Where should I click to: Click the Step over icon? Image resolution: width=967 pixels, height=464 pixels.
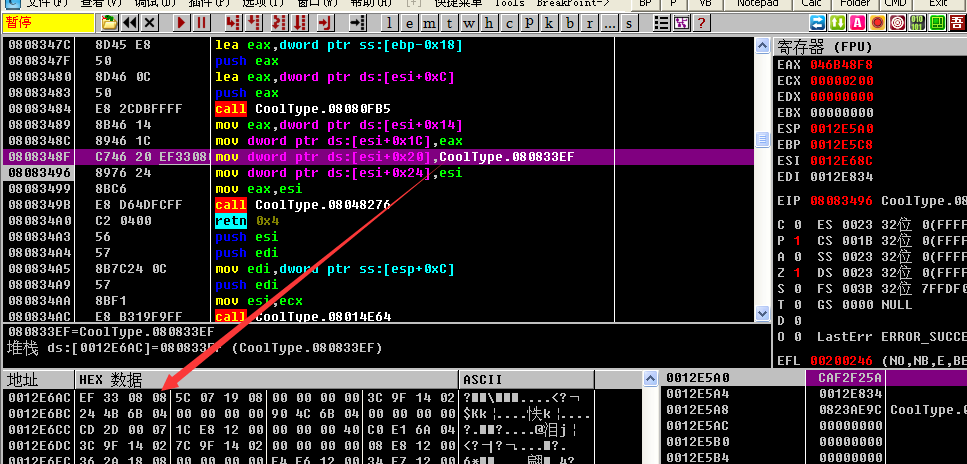pos(254,22)
